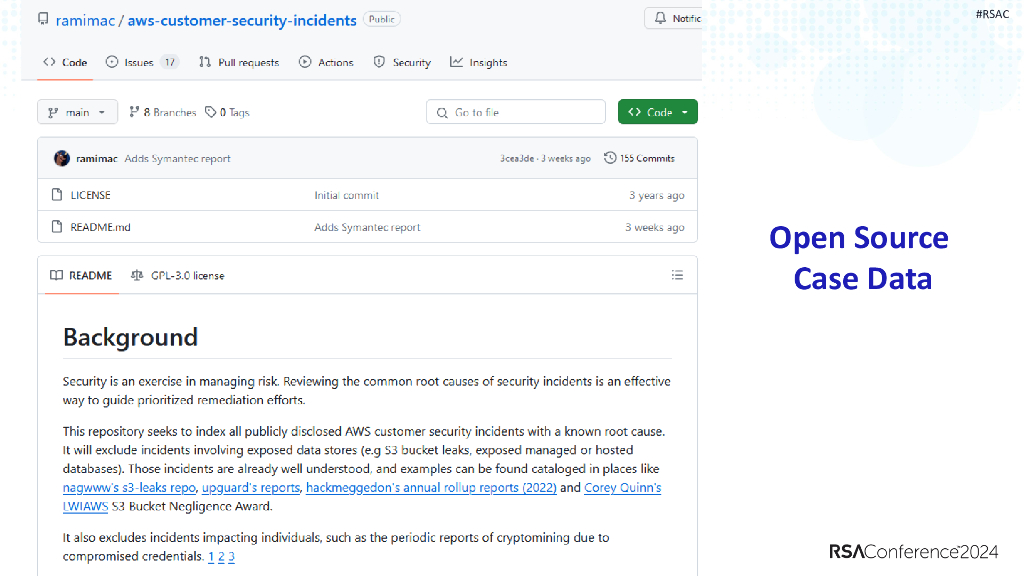
Task: View the 155 Commits history
Action: pos(639,158)
